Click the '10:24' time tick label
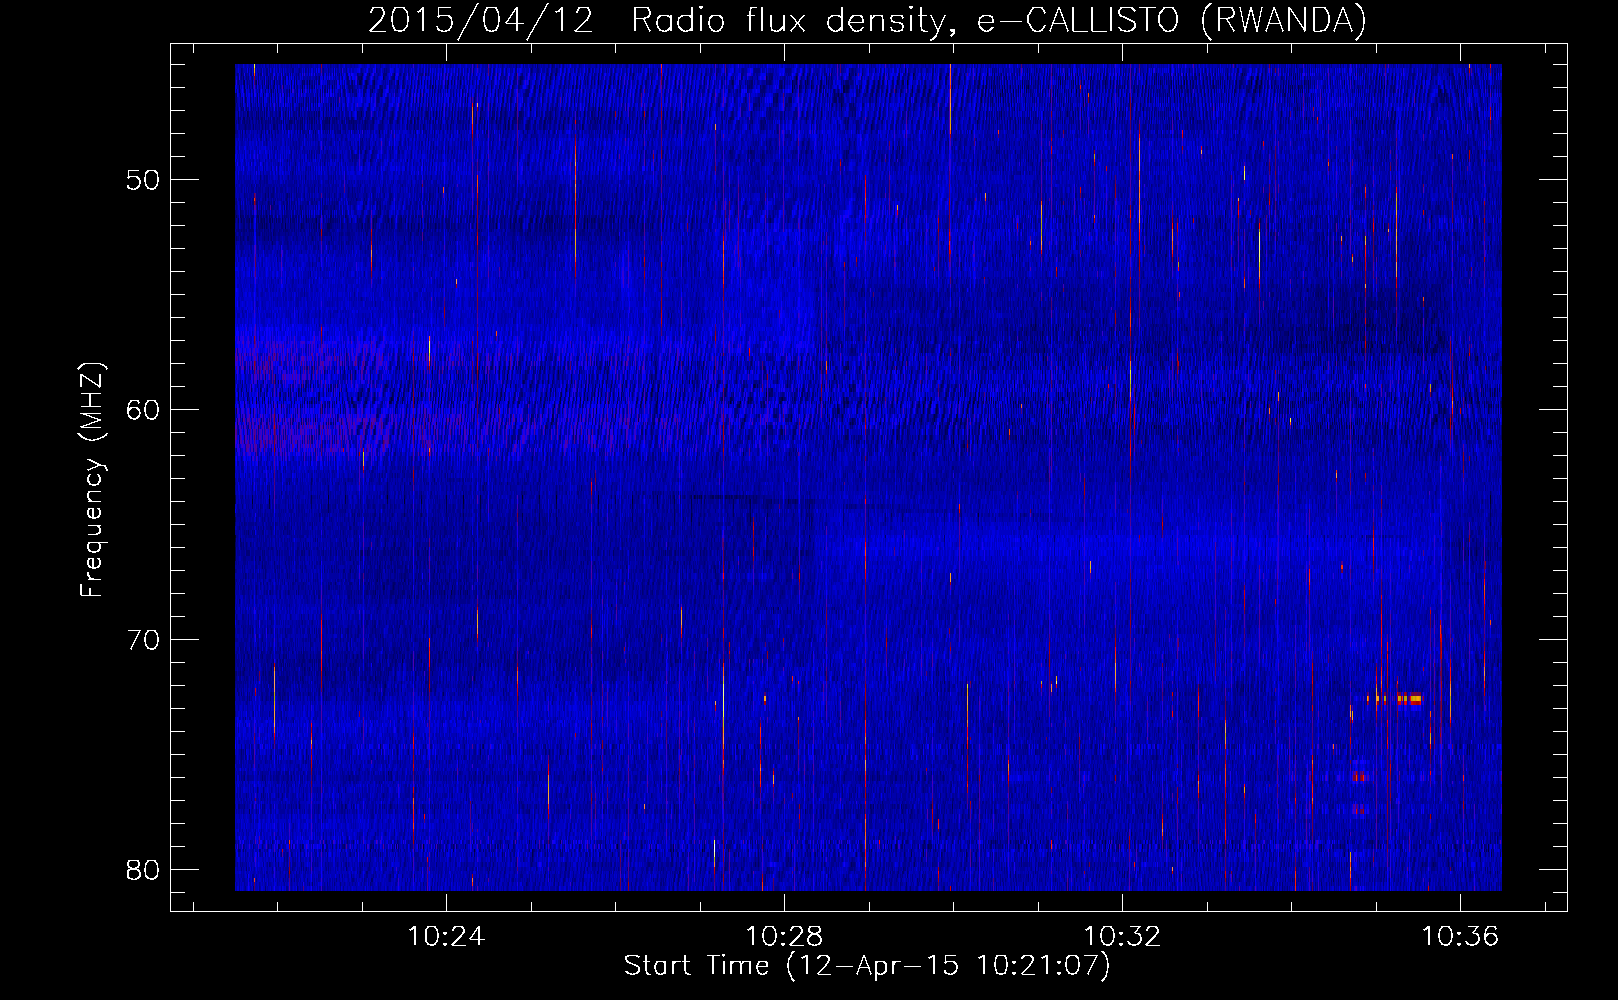The width and height of the screenshot is (1618, 1000). click(446, 936)
